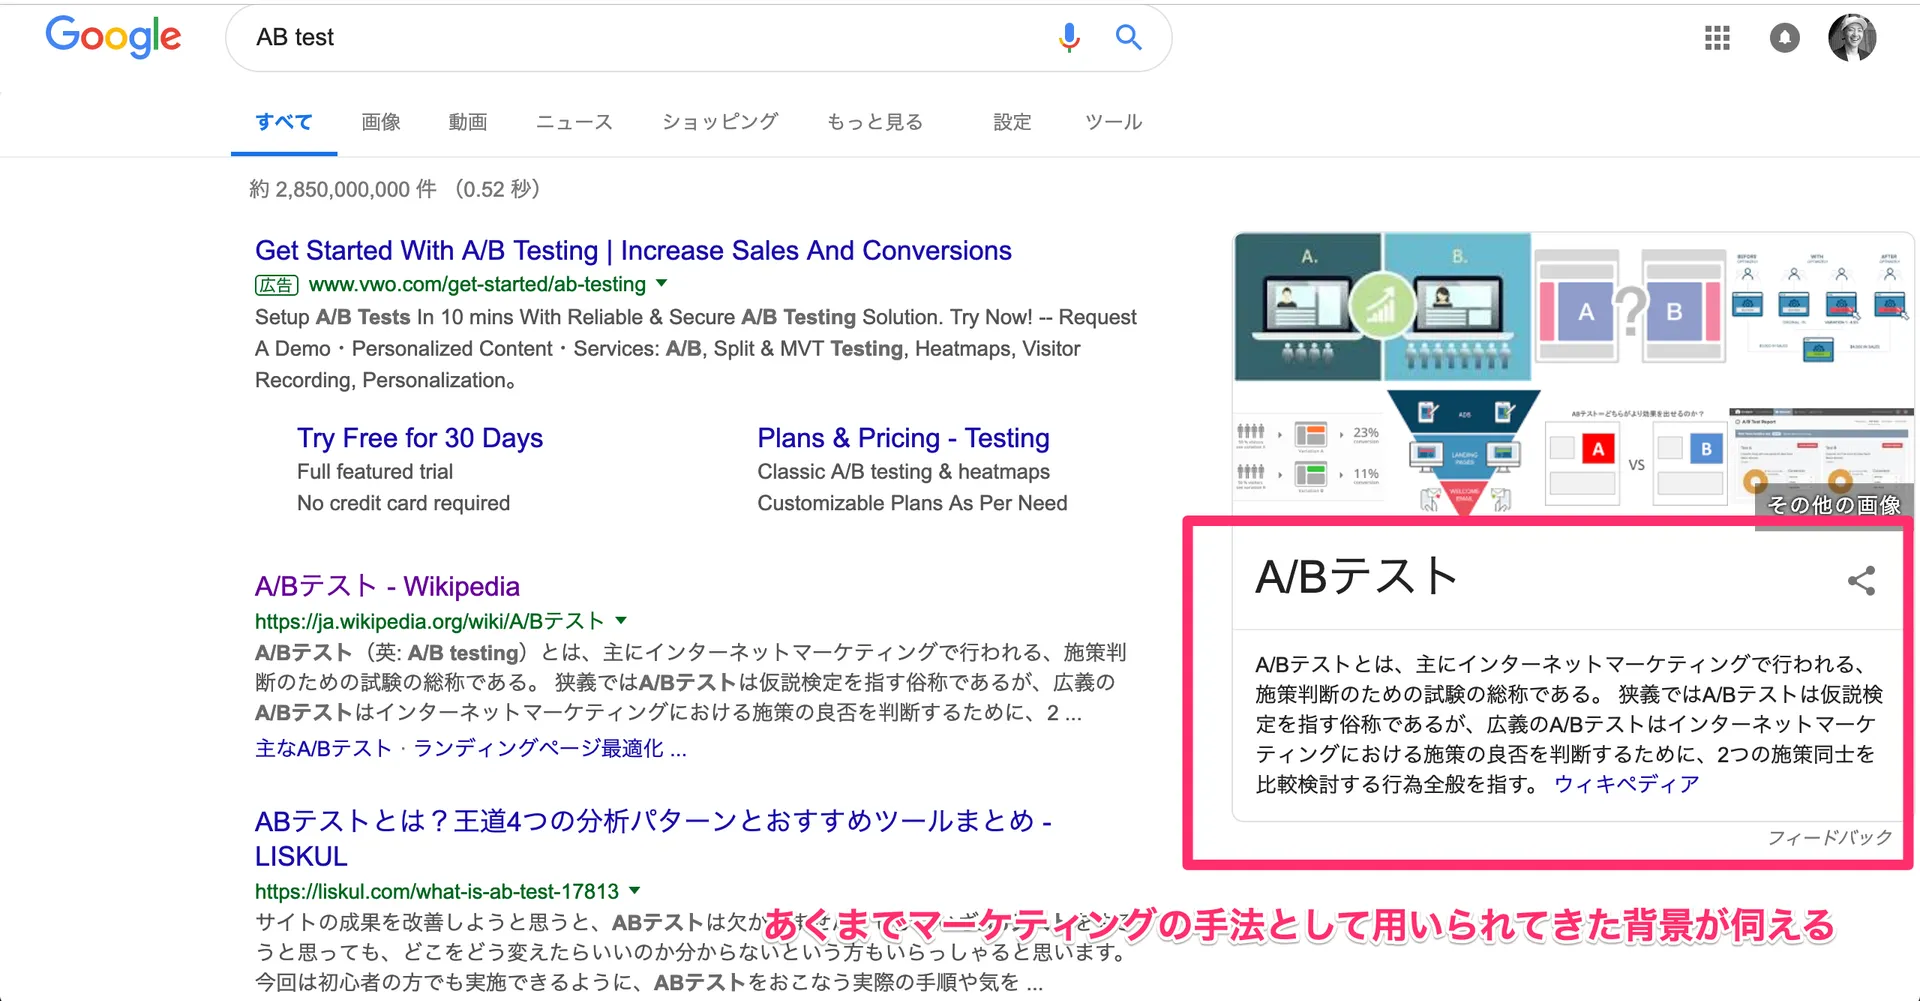Click the share icon in the A/Bテスト panel
The image size is (1920, 1001).
tap(1861, 580)
